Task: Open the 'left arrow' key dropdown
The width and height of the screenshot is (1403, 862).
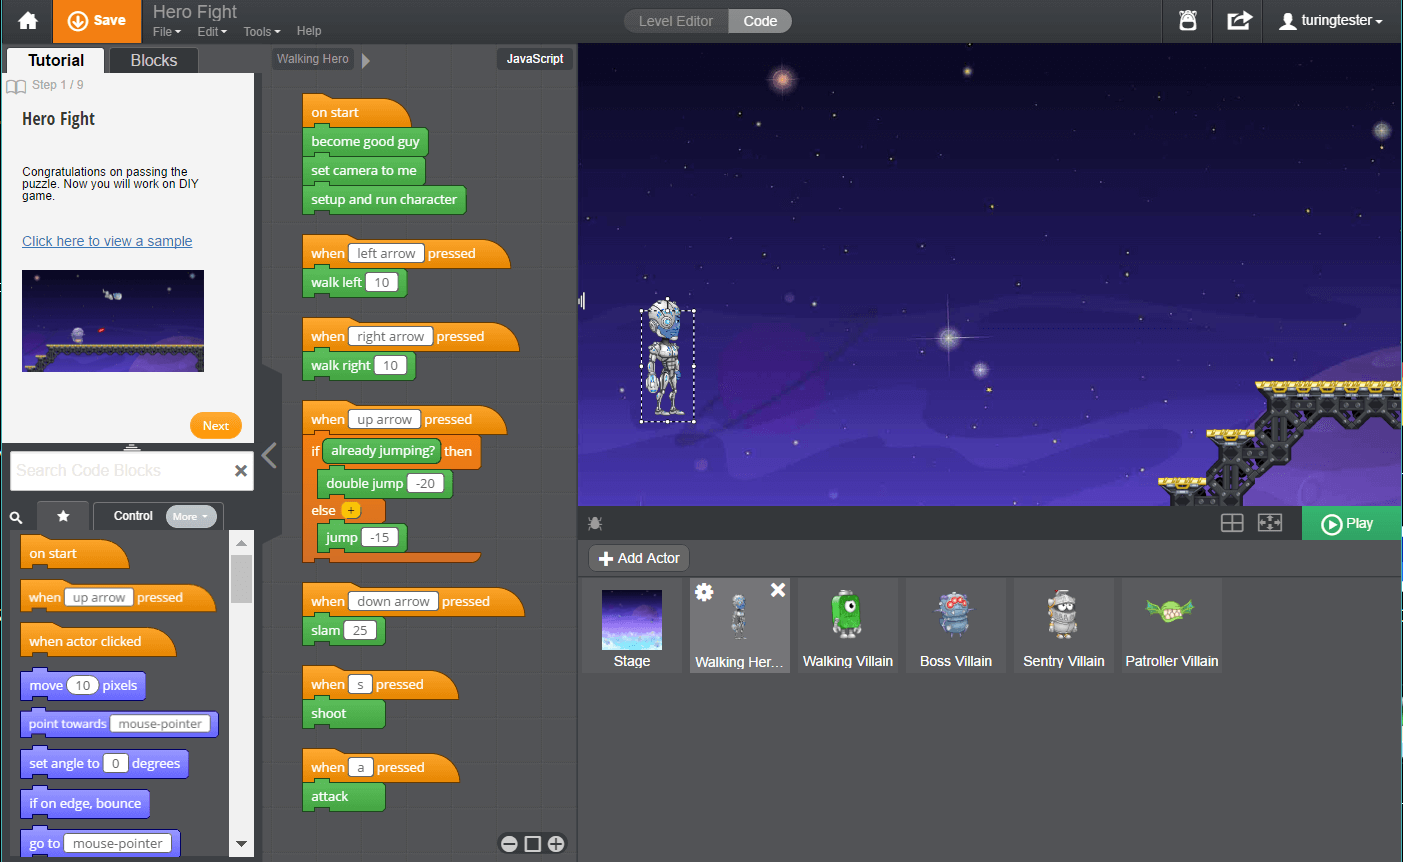Action: [386, 254]
